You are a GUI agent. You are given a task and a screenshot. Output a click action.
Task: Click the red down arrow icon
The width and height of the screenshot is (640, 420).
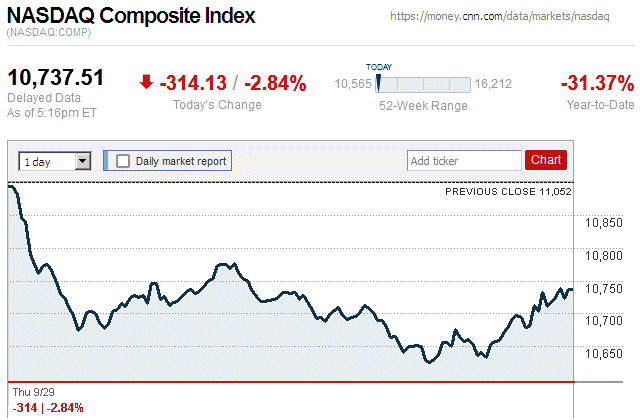pyautogui.click(x=146, y=83)
